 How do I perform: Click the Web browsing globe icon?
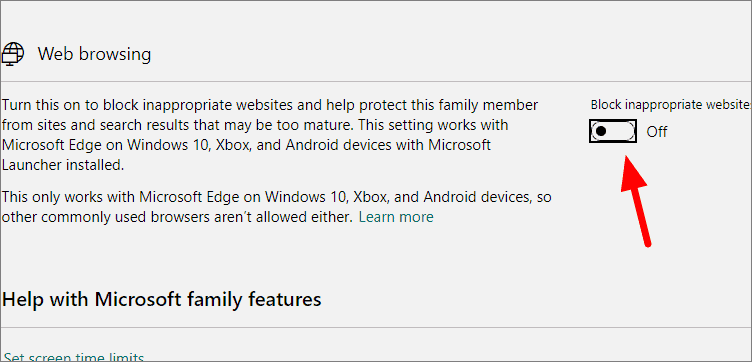pos(13,53)
